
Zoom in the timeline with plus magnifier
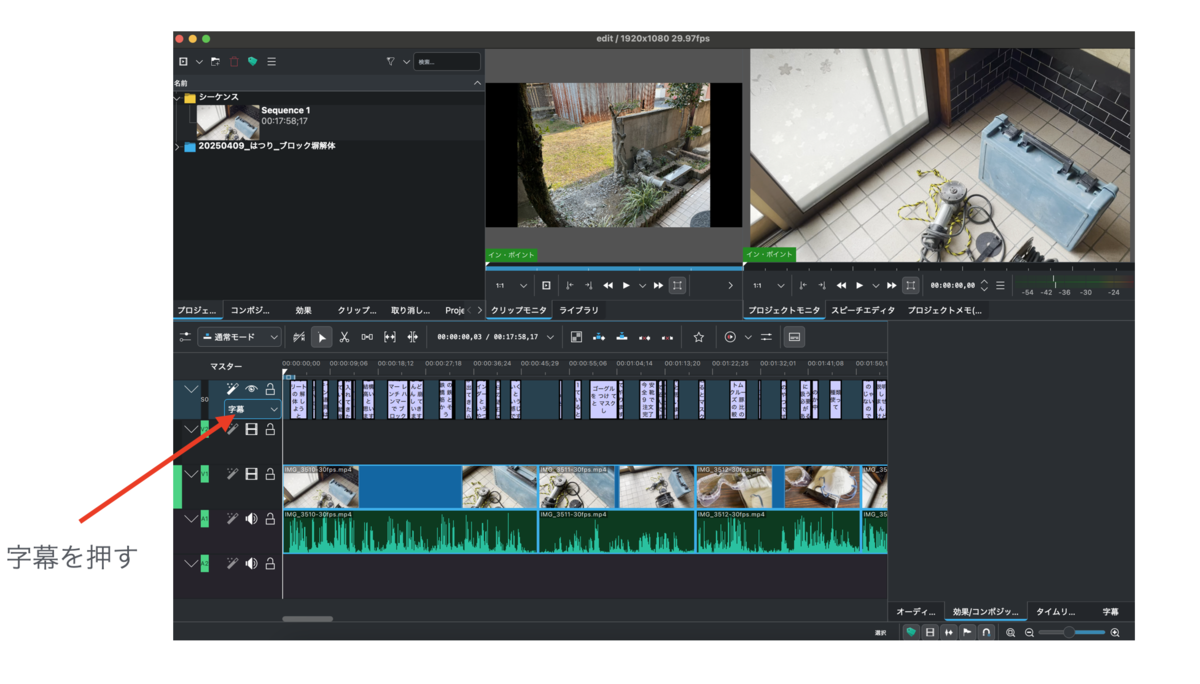pyautogui.click(x=1115, y=633)
